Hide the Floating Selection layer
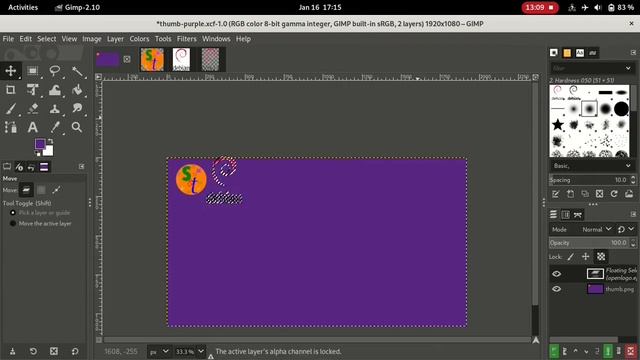This screenshot has height=360, width=640. (556, 274)
